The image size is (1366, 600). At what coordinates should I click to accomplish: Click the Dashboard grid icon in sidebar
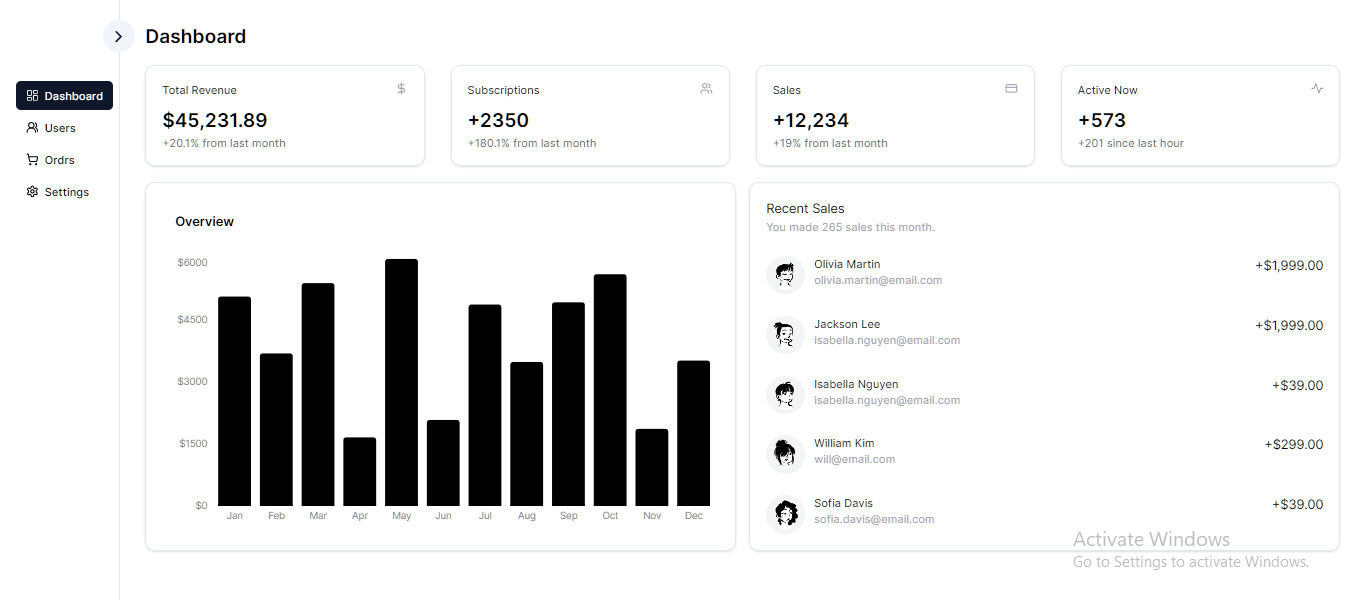coord(32,96)
